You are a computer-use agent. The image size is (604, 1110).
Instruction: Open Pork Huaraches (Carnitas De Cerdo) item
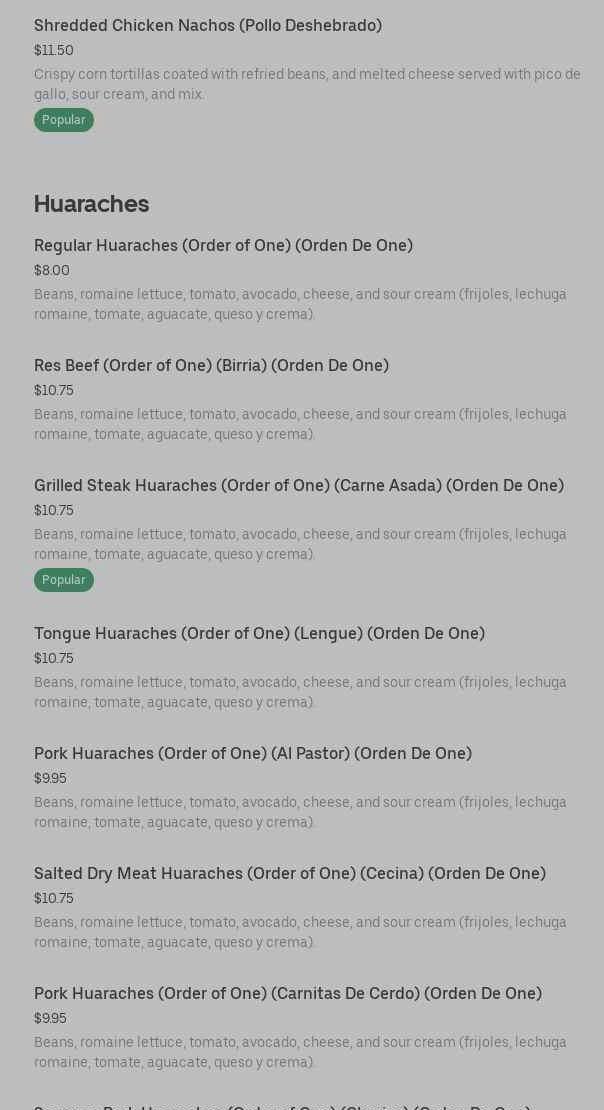pos(288,994)
